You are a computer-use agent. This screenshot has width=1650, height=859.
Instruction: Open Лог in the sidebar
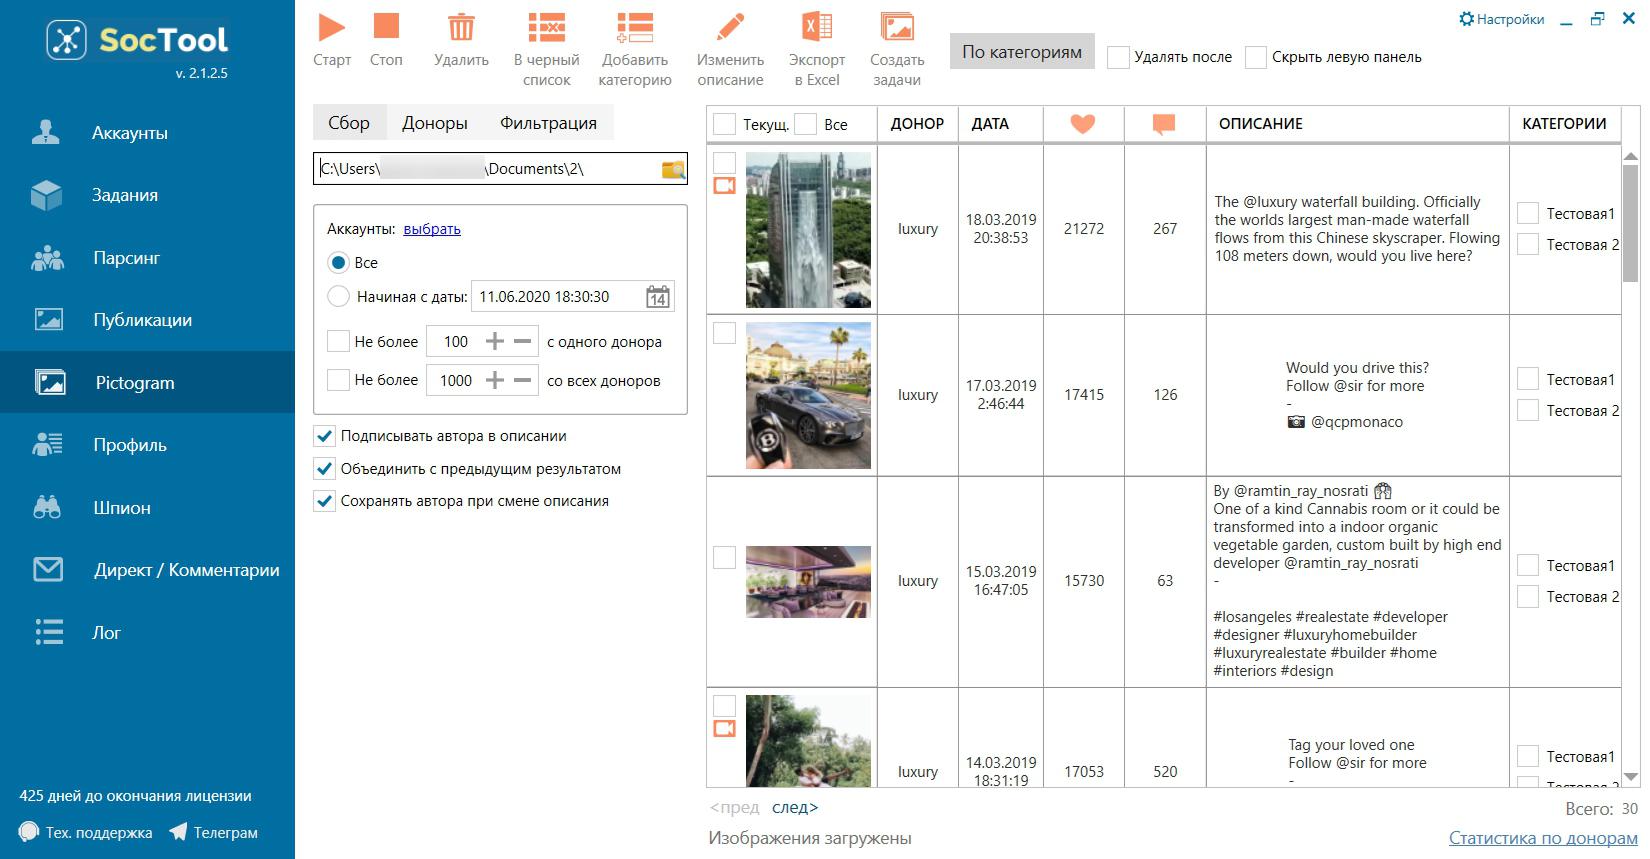[147, 632]
